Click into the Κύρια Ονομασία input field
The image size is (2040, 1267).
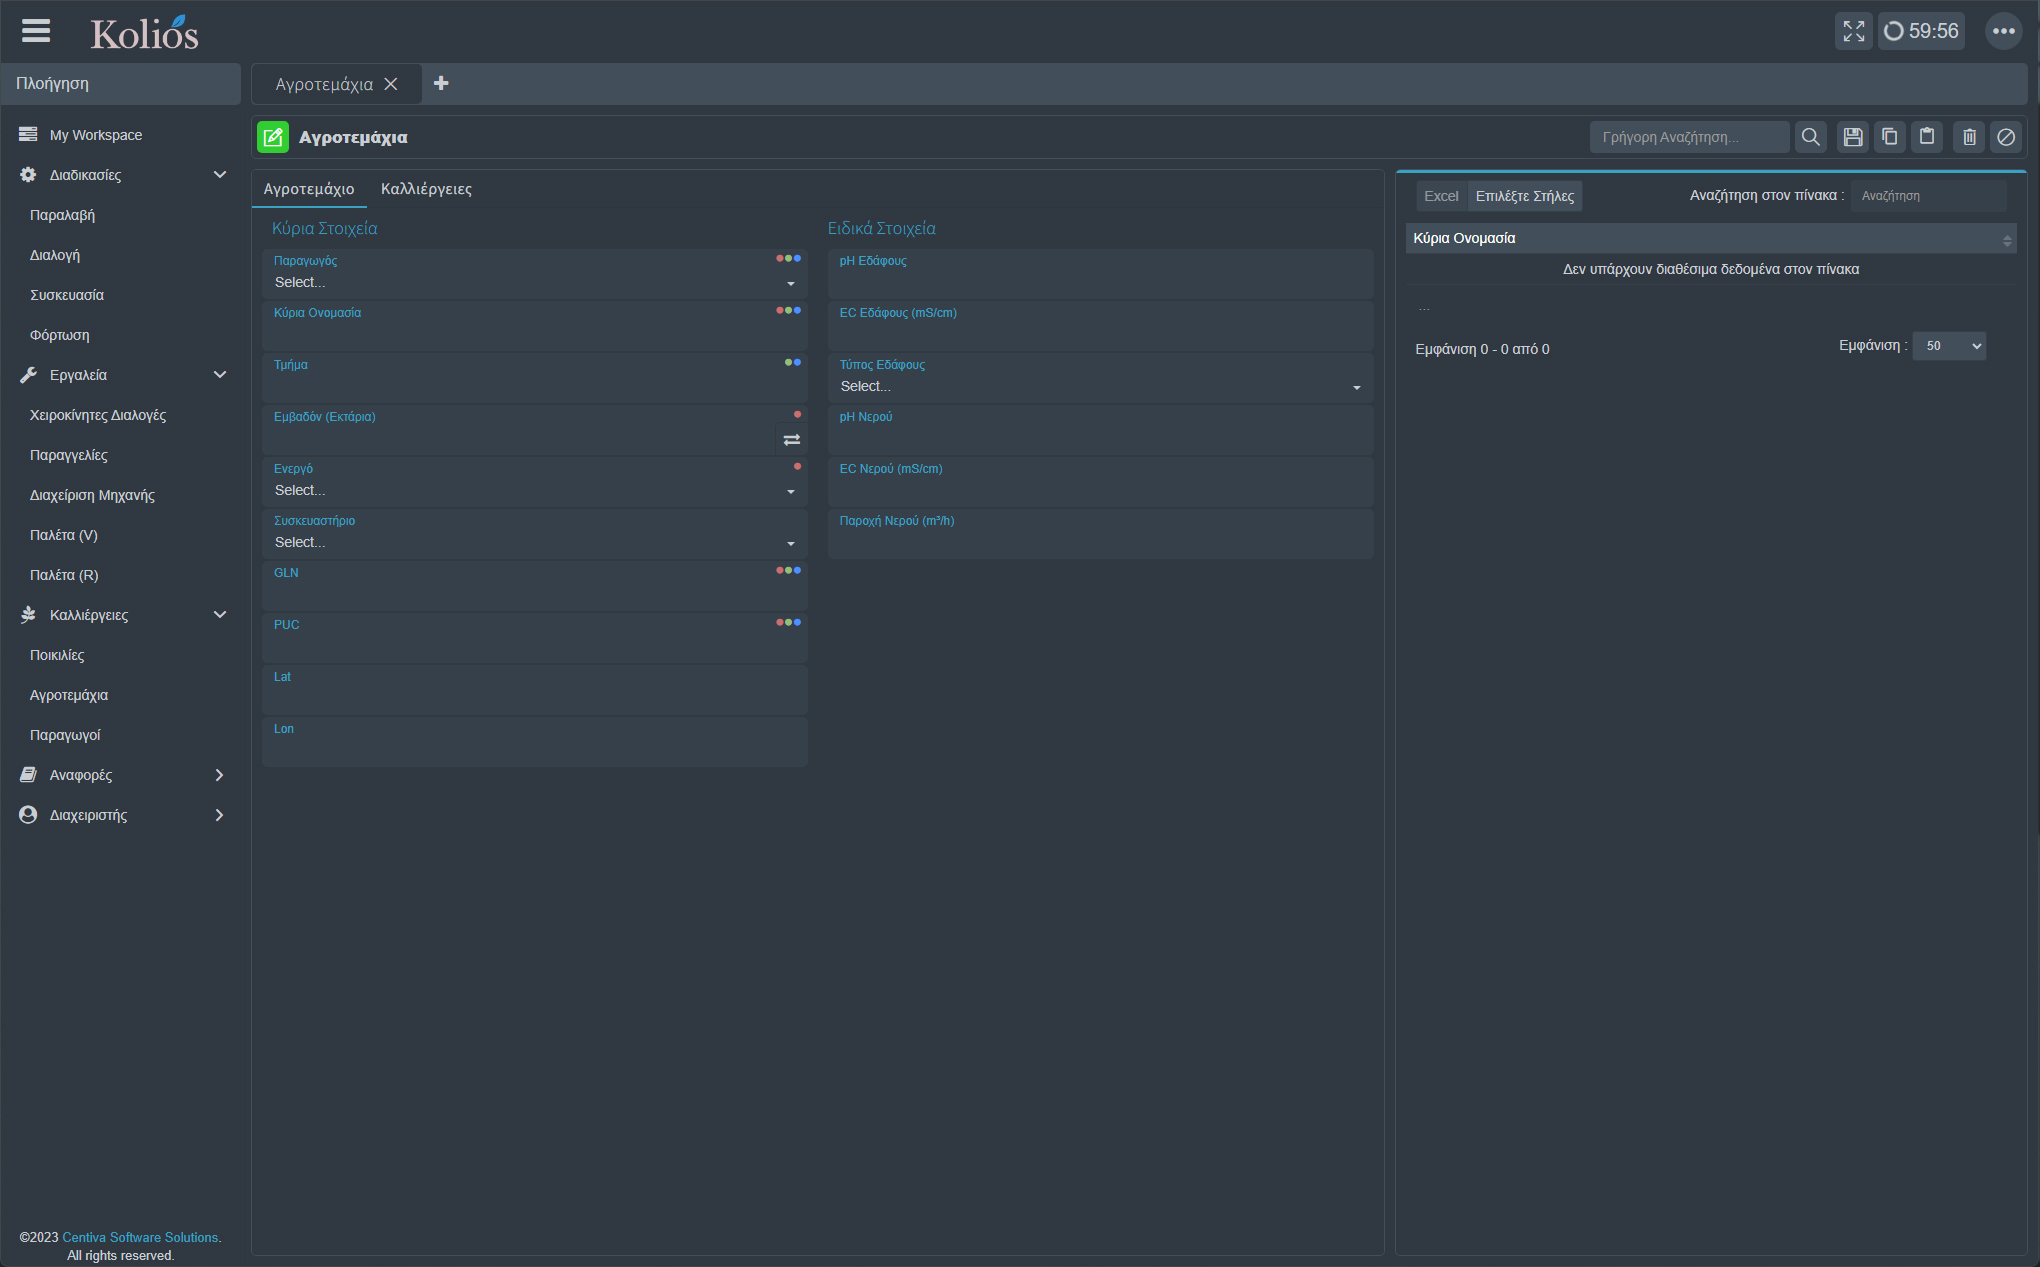click(535, 326)
